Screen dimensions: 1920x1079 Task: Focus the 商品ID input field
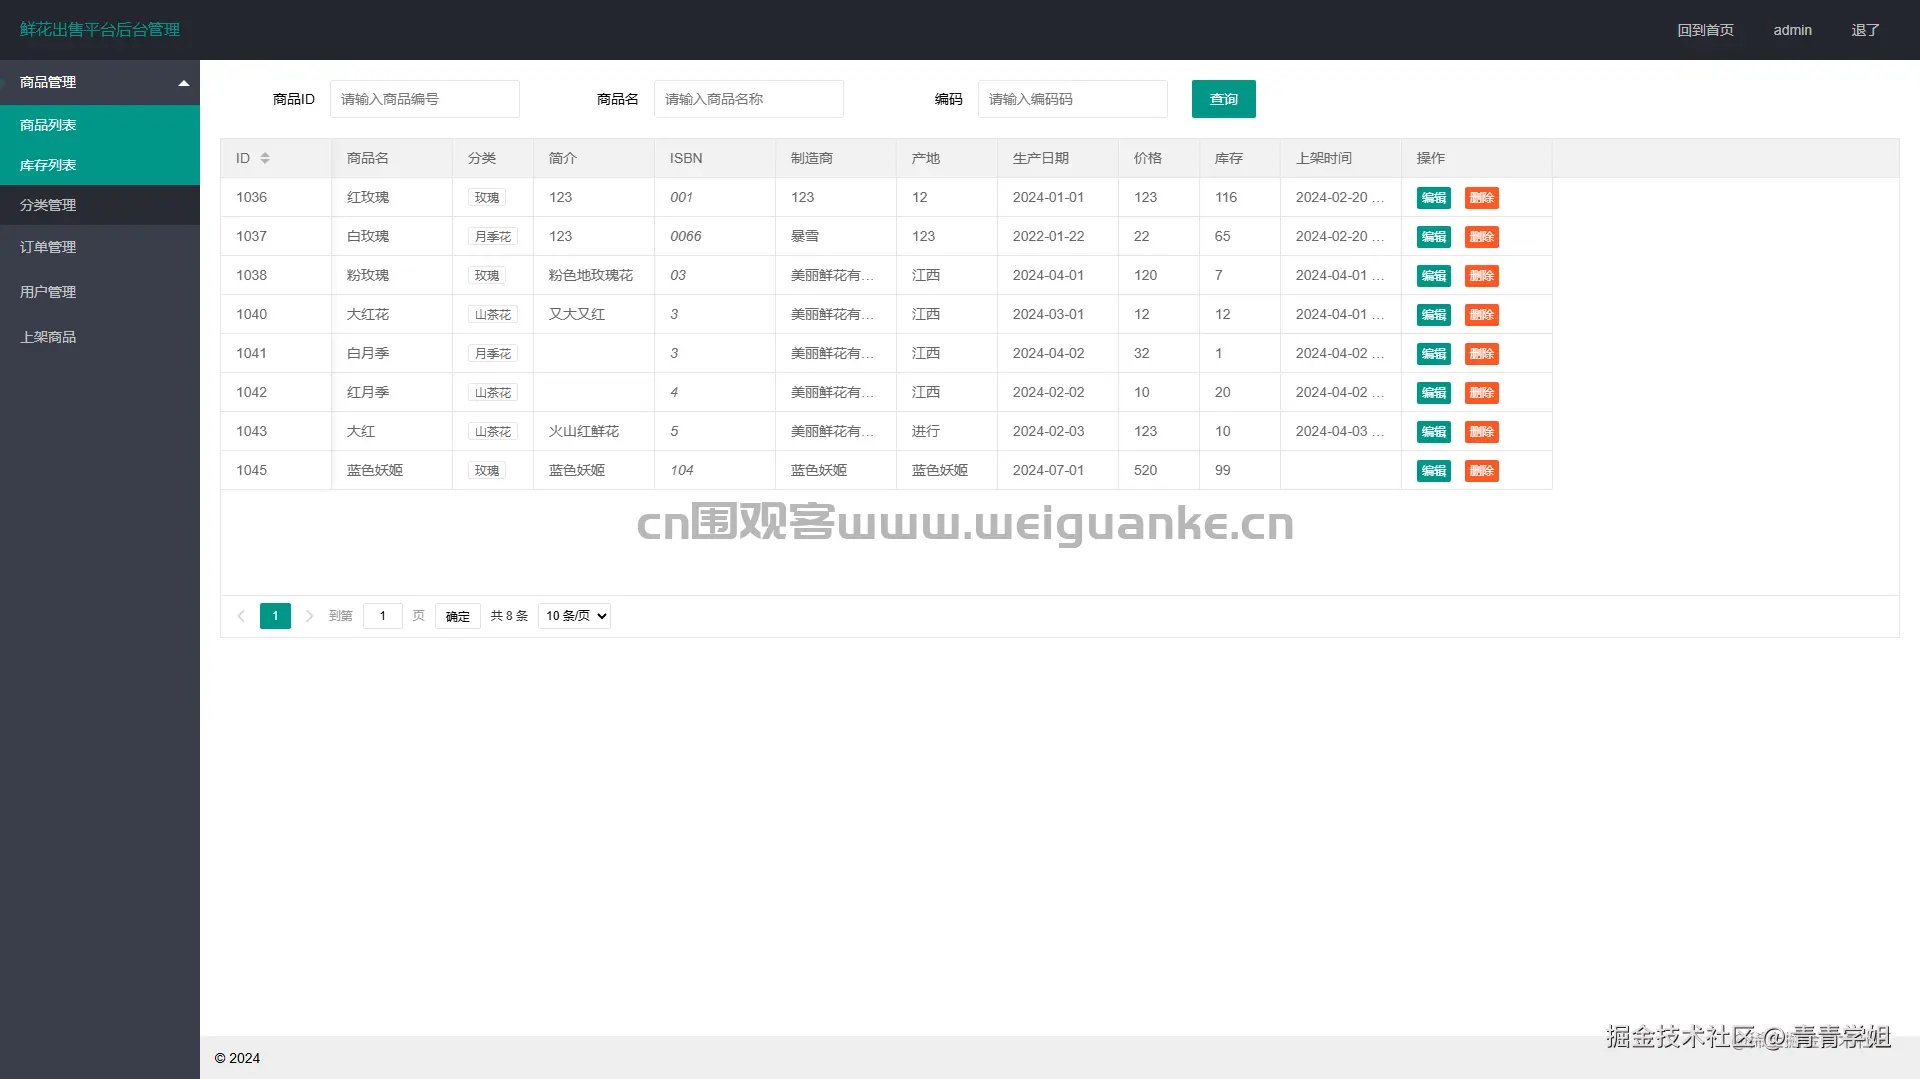tap(425, 99)
